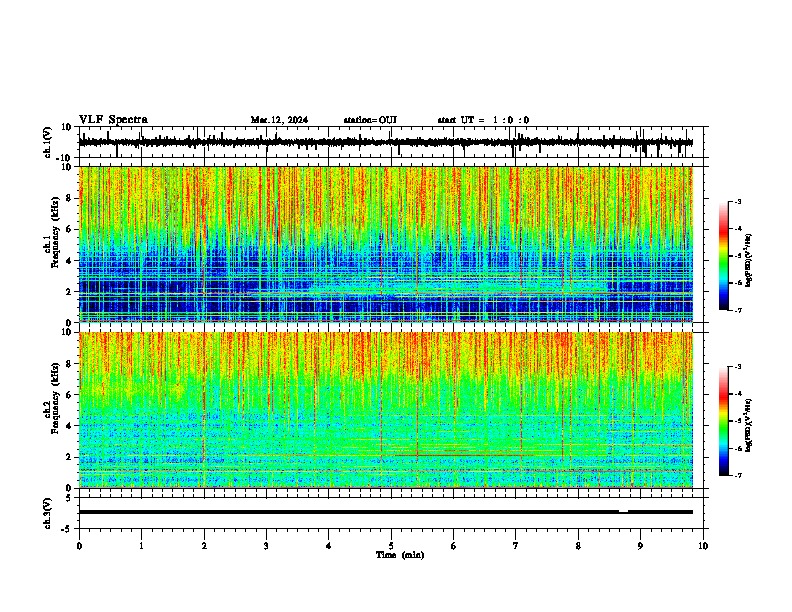Click the 'VLF Spectra' title text
Image resolution: width=792 pixels, height=612 pixels.
coord(113,120)
